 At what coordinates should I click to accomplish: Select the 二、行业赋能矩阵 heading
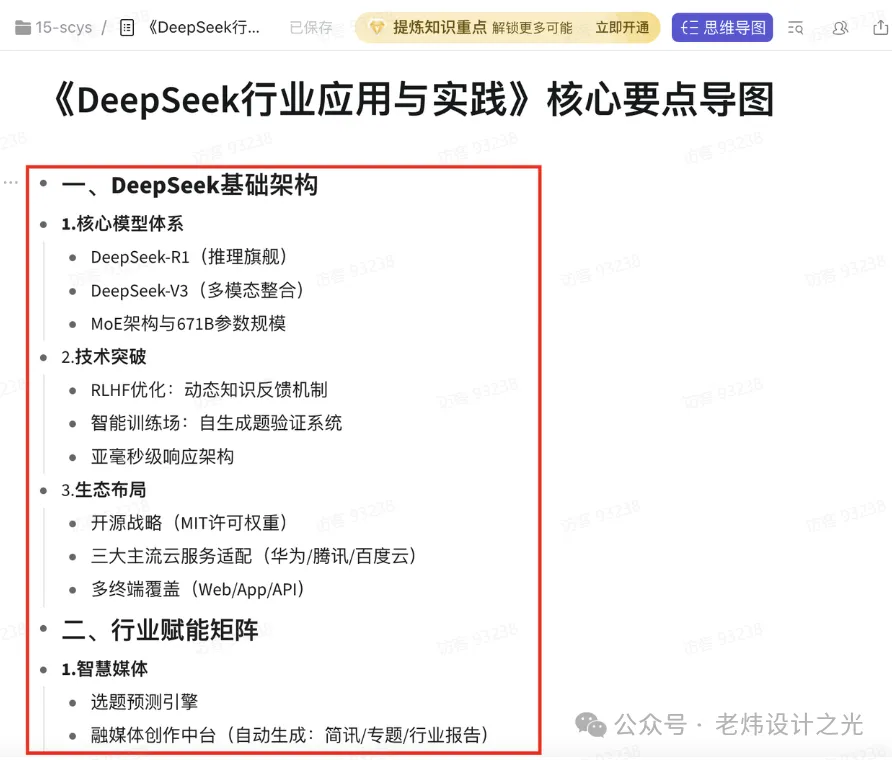point(160,630)
